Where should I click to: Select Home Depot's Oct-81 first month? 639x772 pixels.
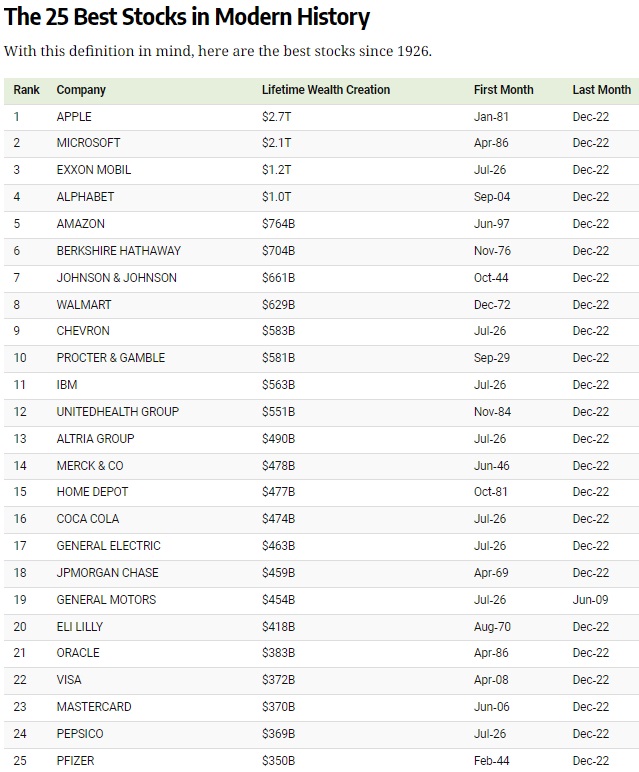[490, 492]
